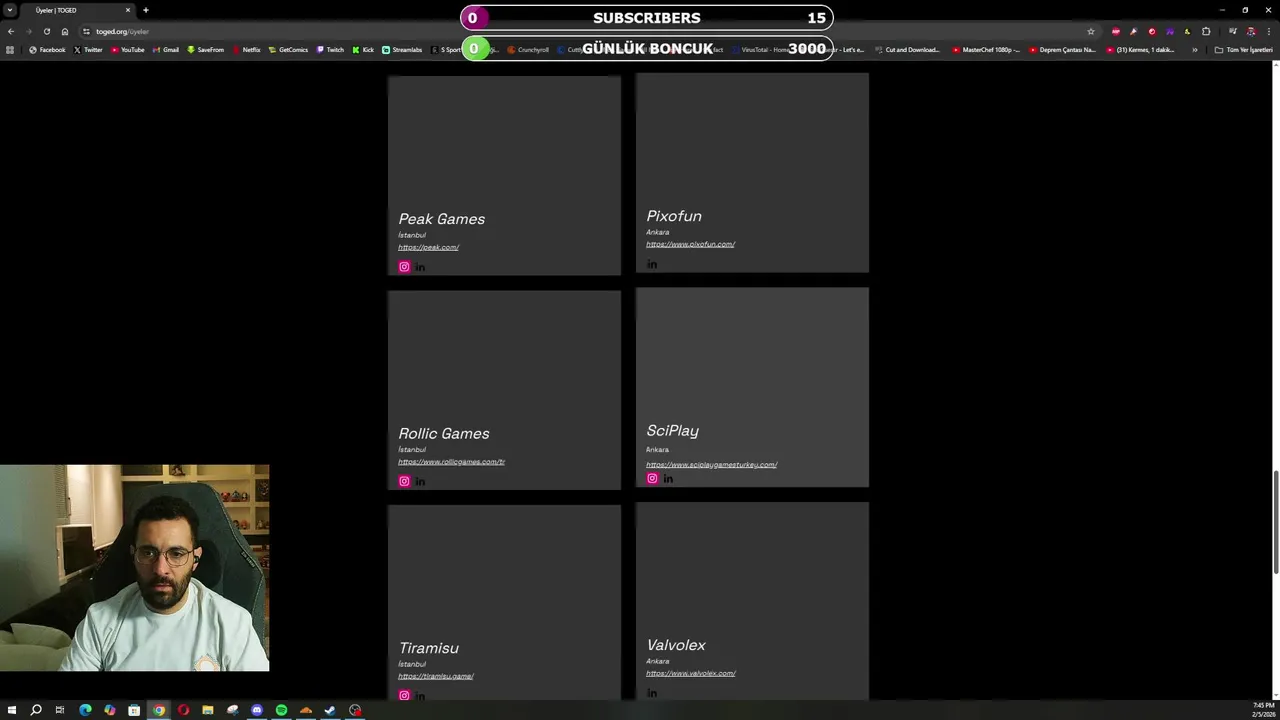The image size is (1280, 720).
Task: Open Twitter bookmark
Action: [x=88, y=50]
